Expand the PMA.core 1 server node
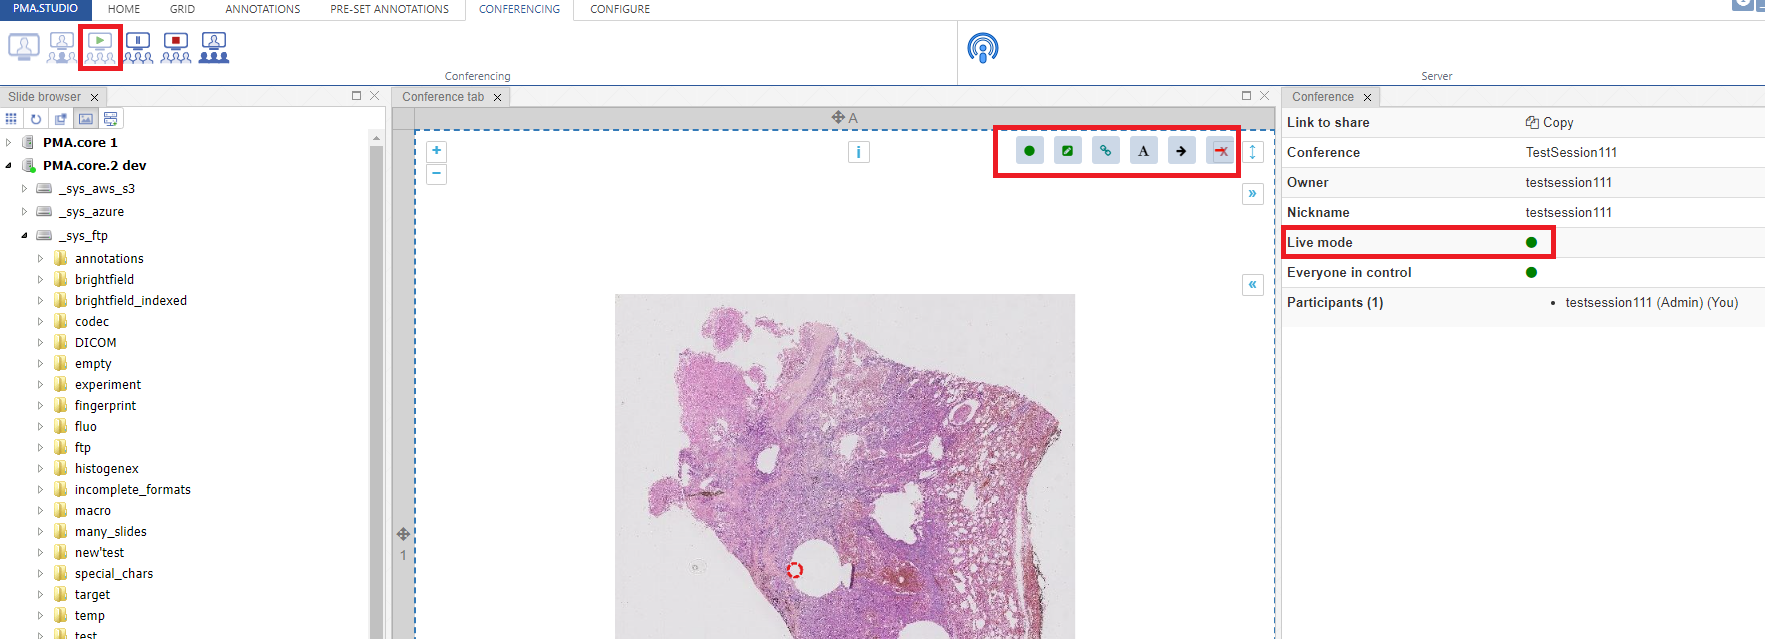The width and height of the screenshot is (1765, 639). click(9, 143)
